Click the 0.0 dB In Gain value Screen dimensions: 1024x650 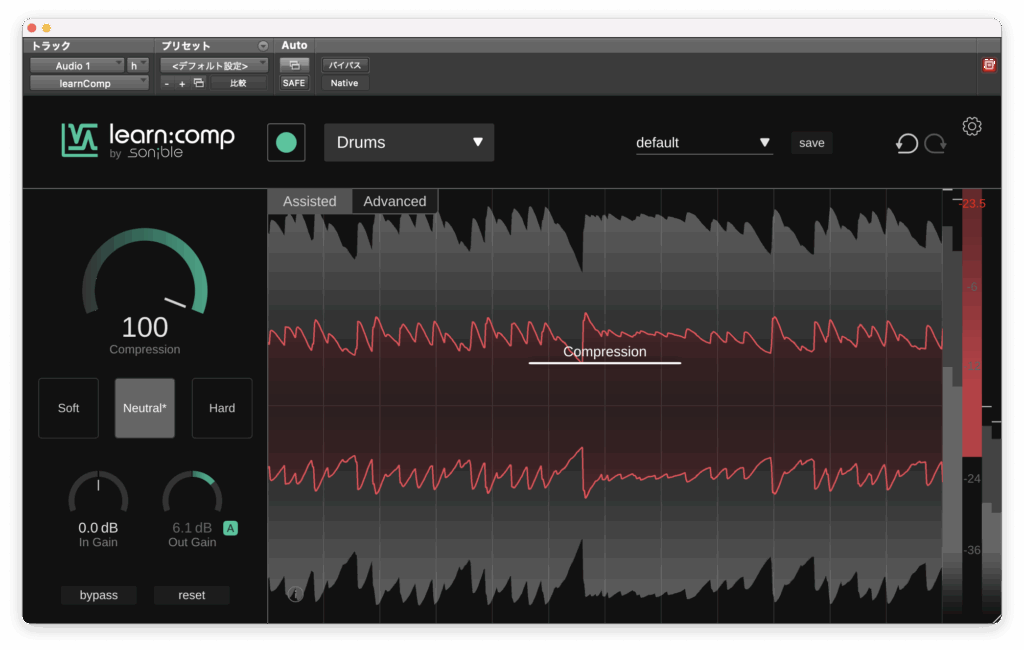tap(98, 528)
